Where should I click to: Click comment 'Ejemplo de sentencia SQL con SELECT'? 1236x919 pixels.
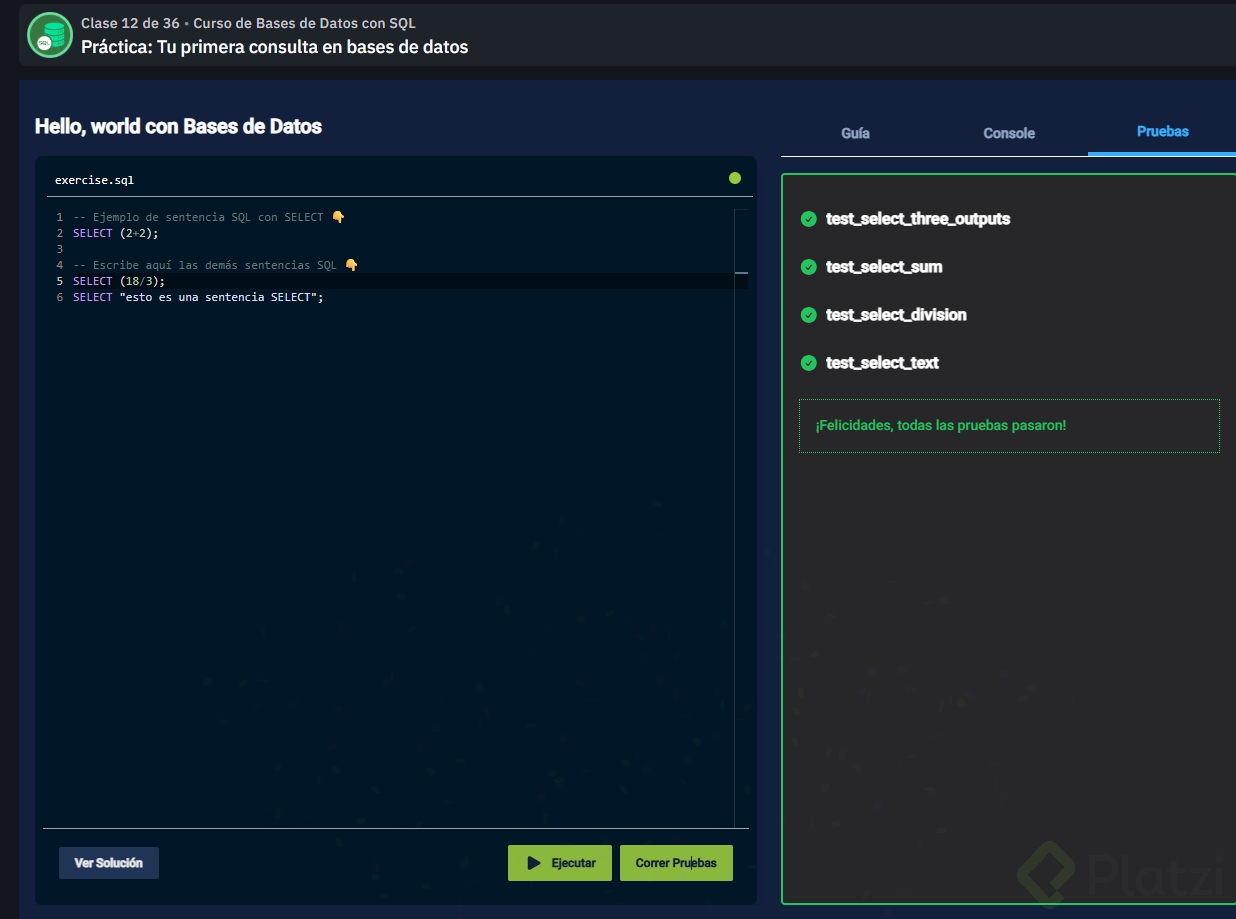point(209,217)
